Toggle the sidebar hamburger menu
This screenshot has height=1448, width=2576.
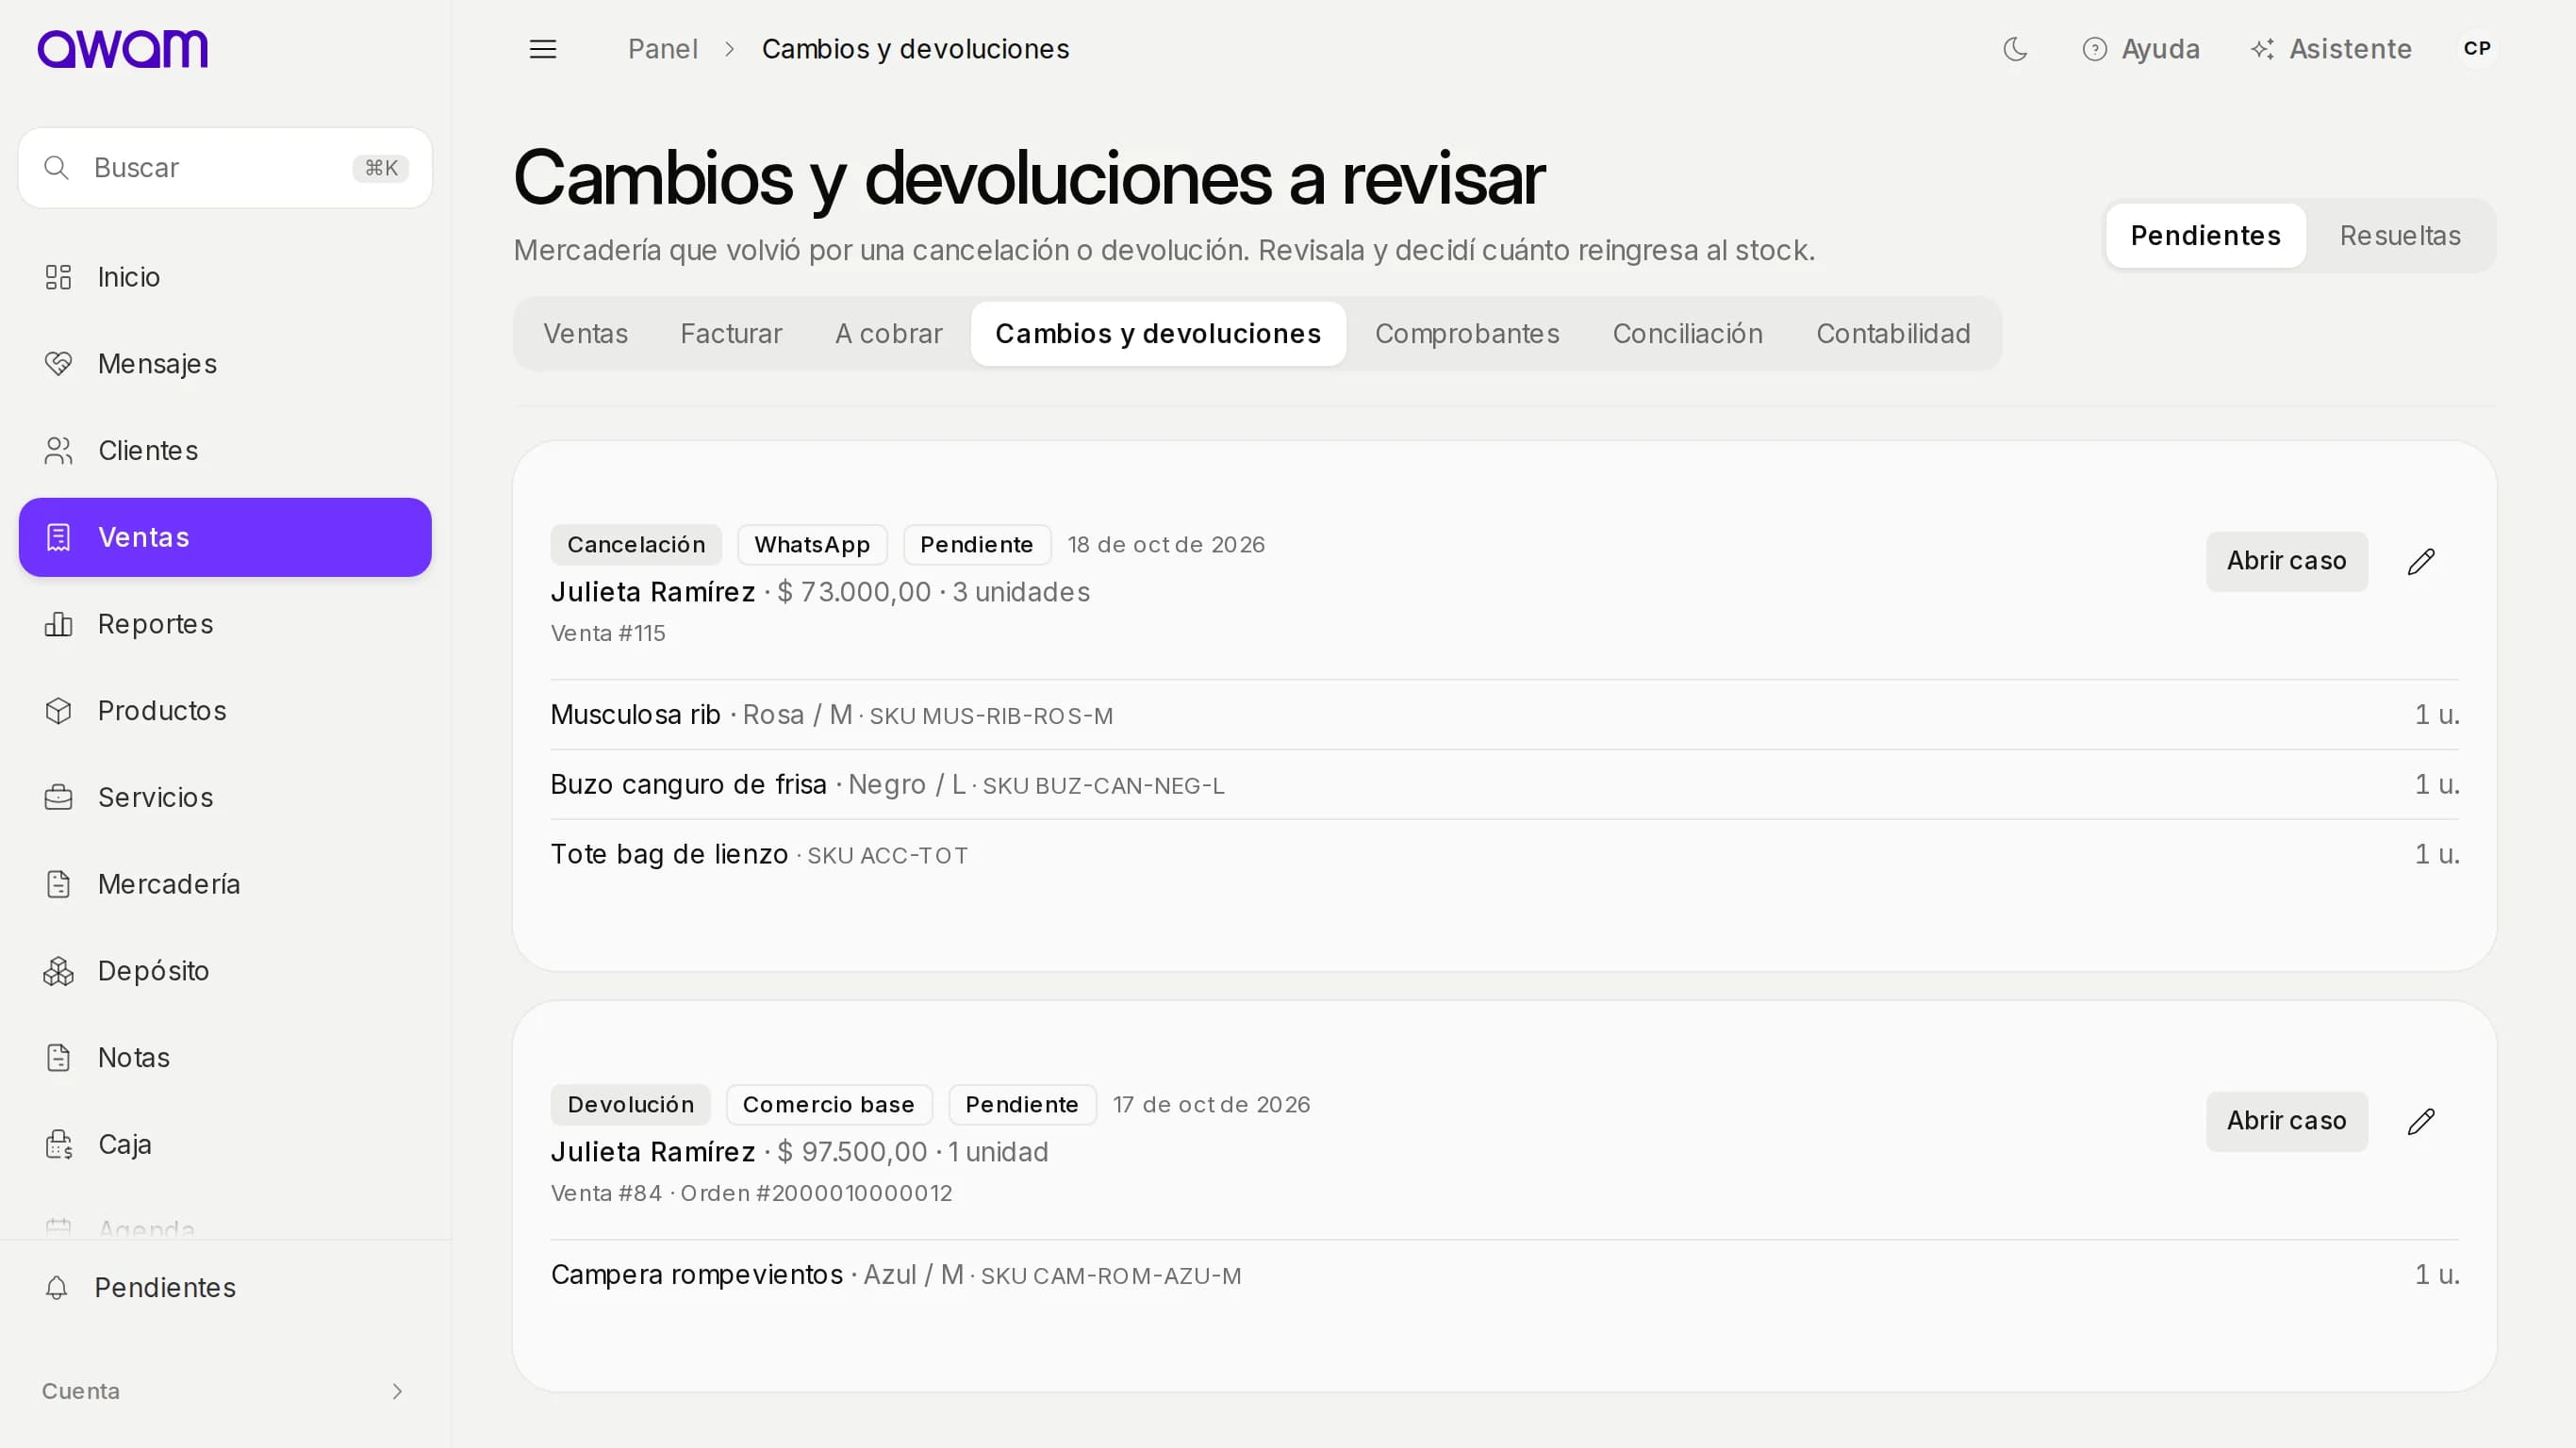543,49
